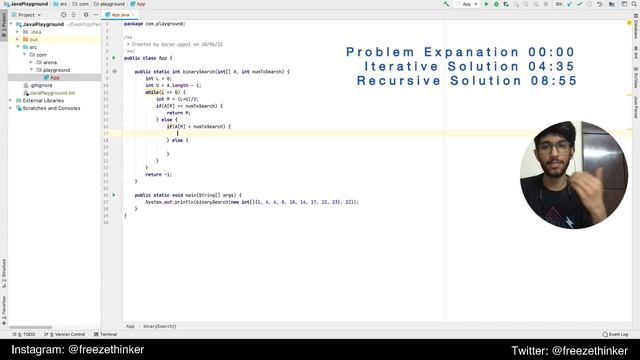Expand the arena package arrow

(x=31, y=62)
